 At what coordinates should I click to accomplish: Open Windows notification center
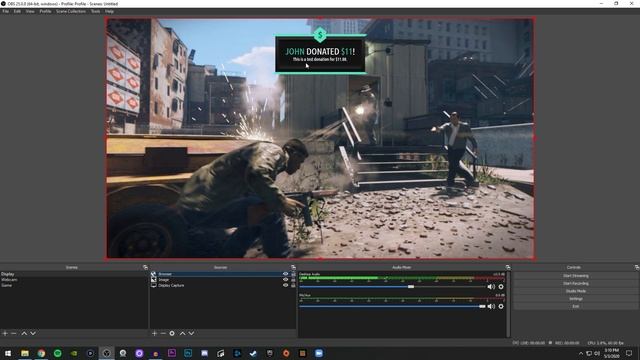click(x=629, y=353)
